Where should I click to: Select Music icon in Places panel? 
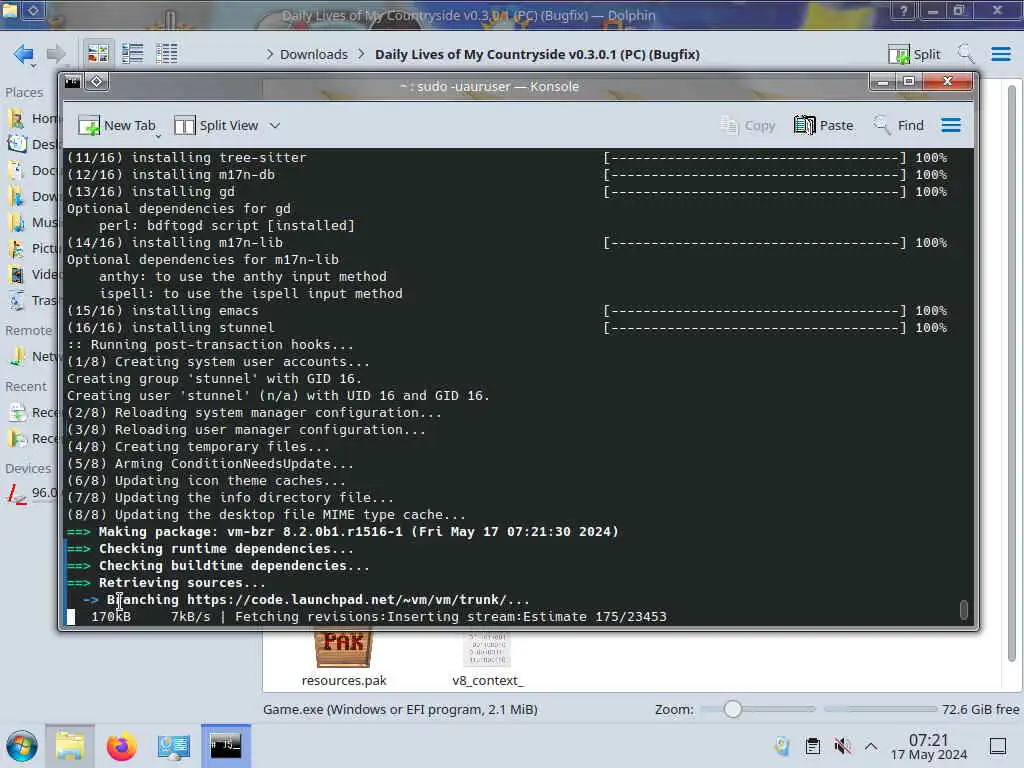tap(16, 222)
